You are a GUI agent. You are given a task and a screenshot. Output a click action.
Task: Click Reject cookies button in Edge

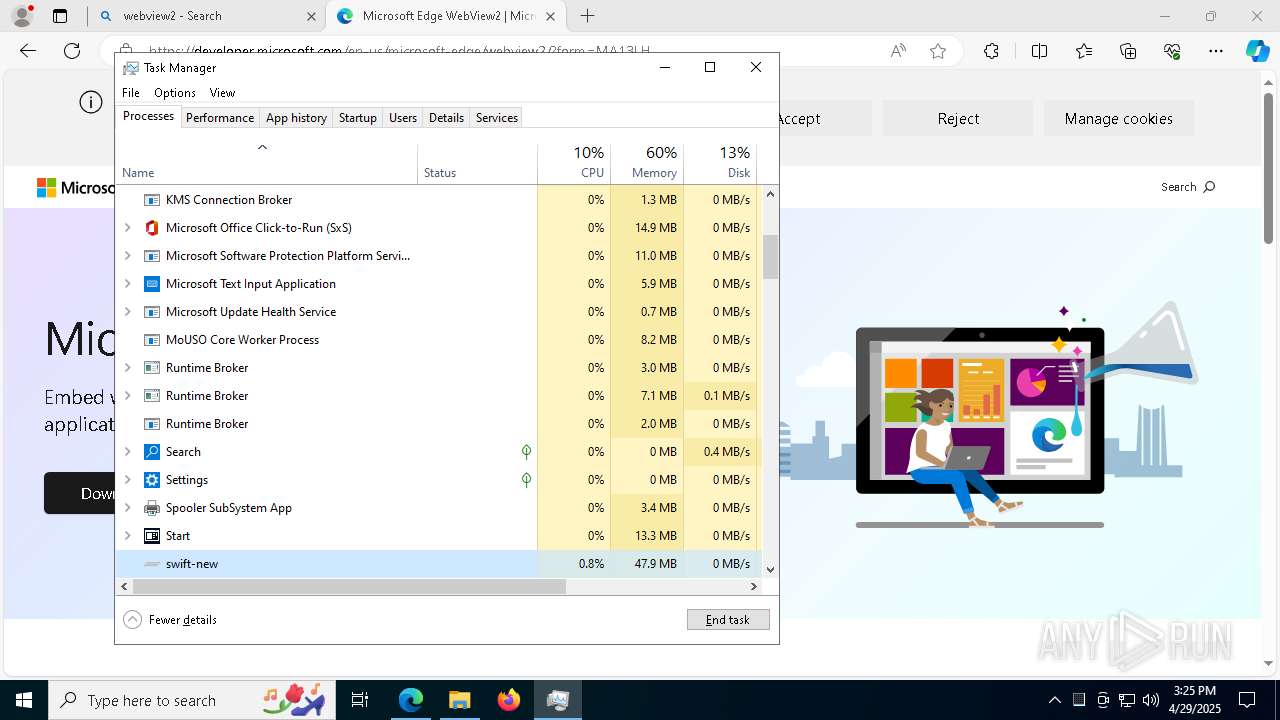[958, 118]
